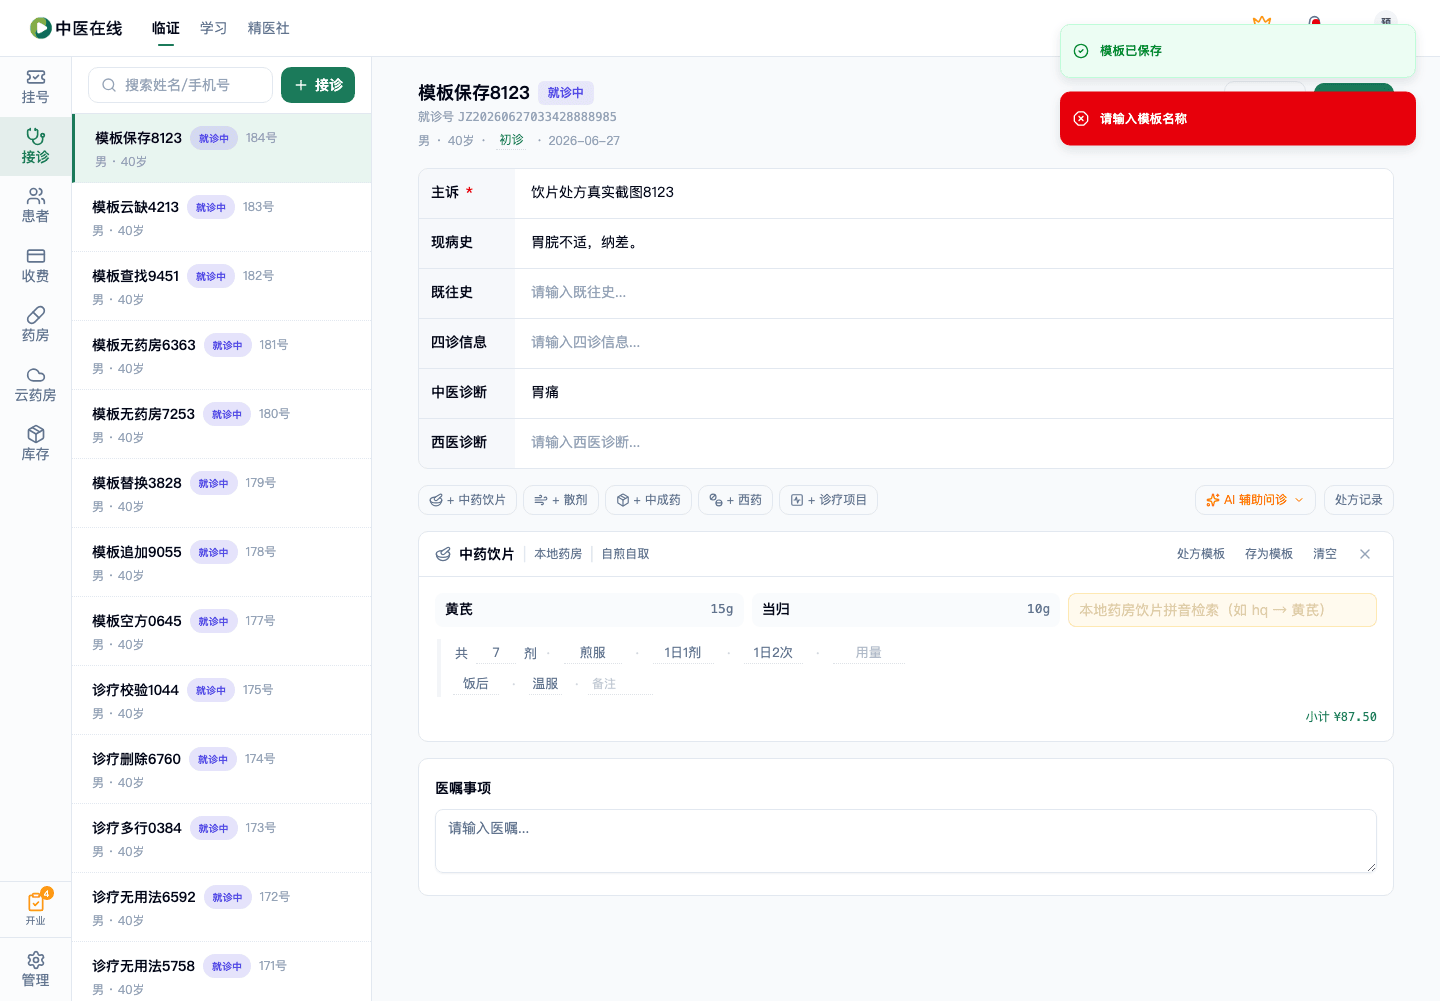This screenshot has width=1440, height=1001.
Task: Select patient 模板空方0645
Action: [x=221, y=631]
